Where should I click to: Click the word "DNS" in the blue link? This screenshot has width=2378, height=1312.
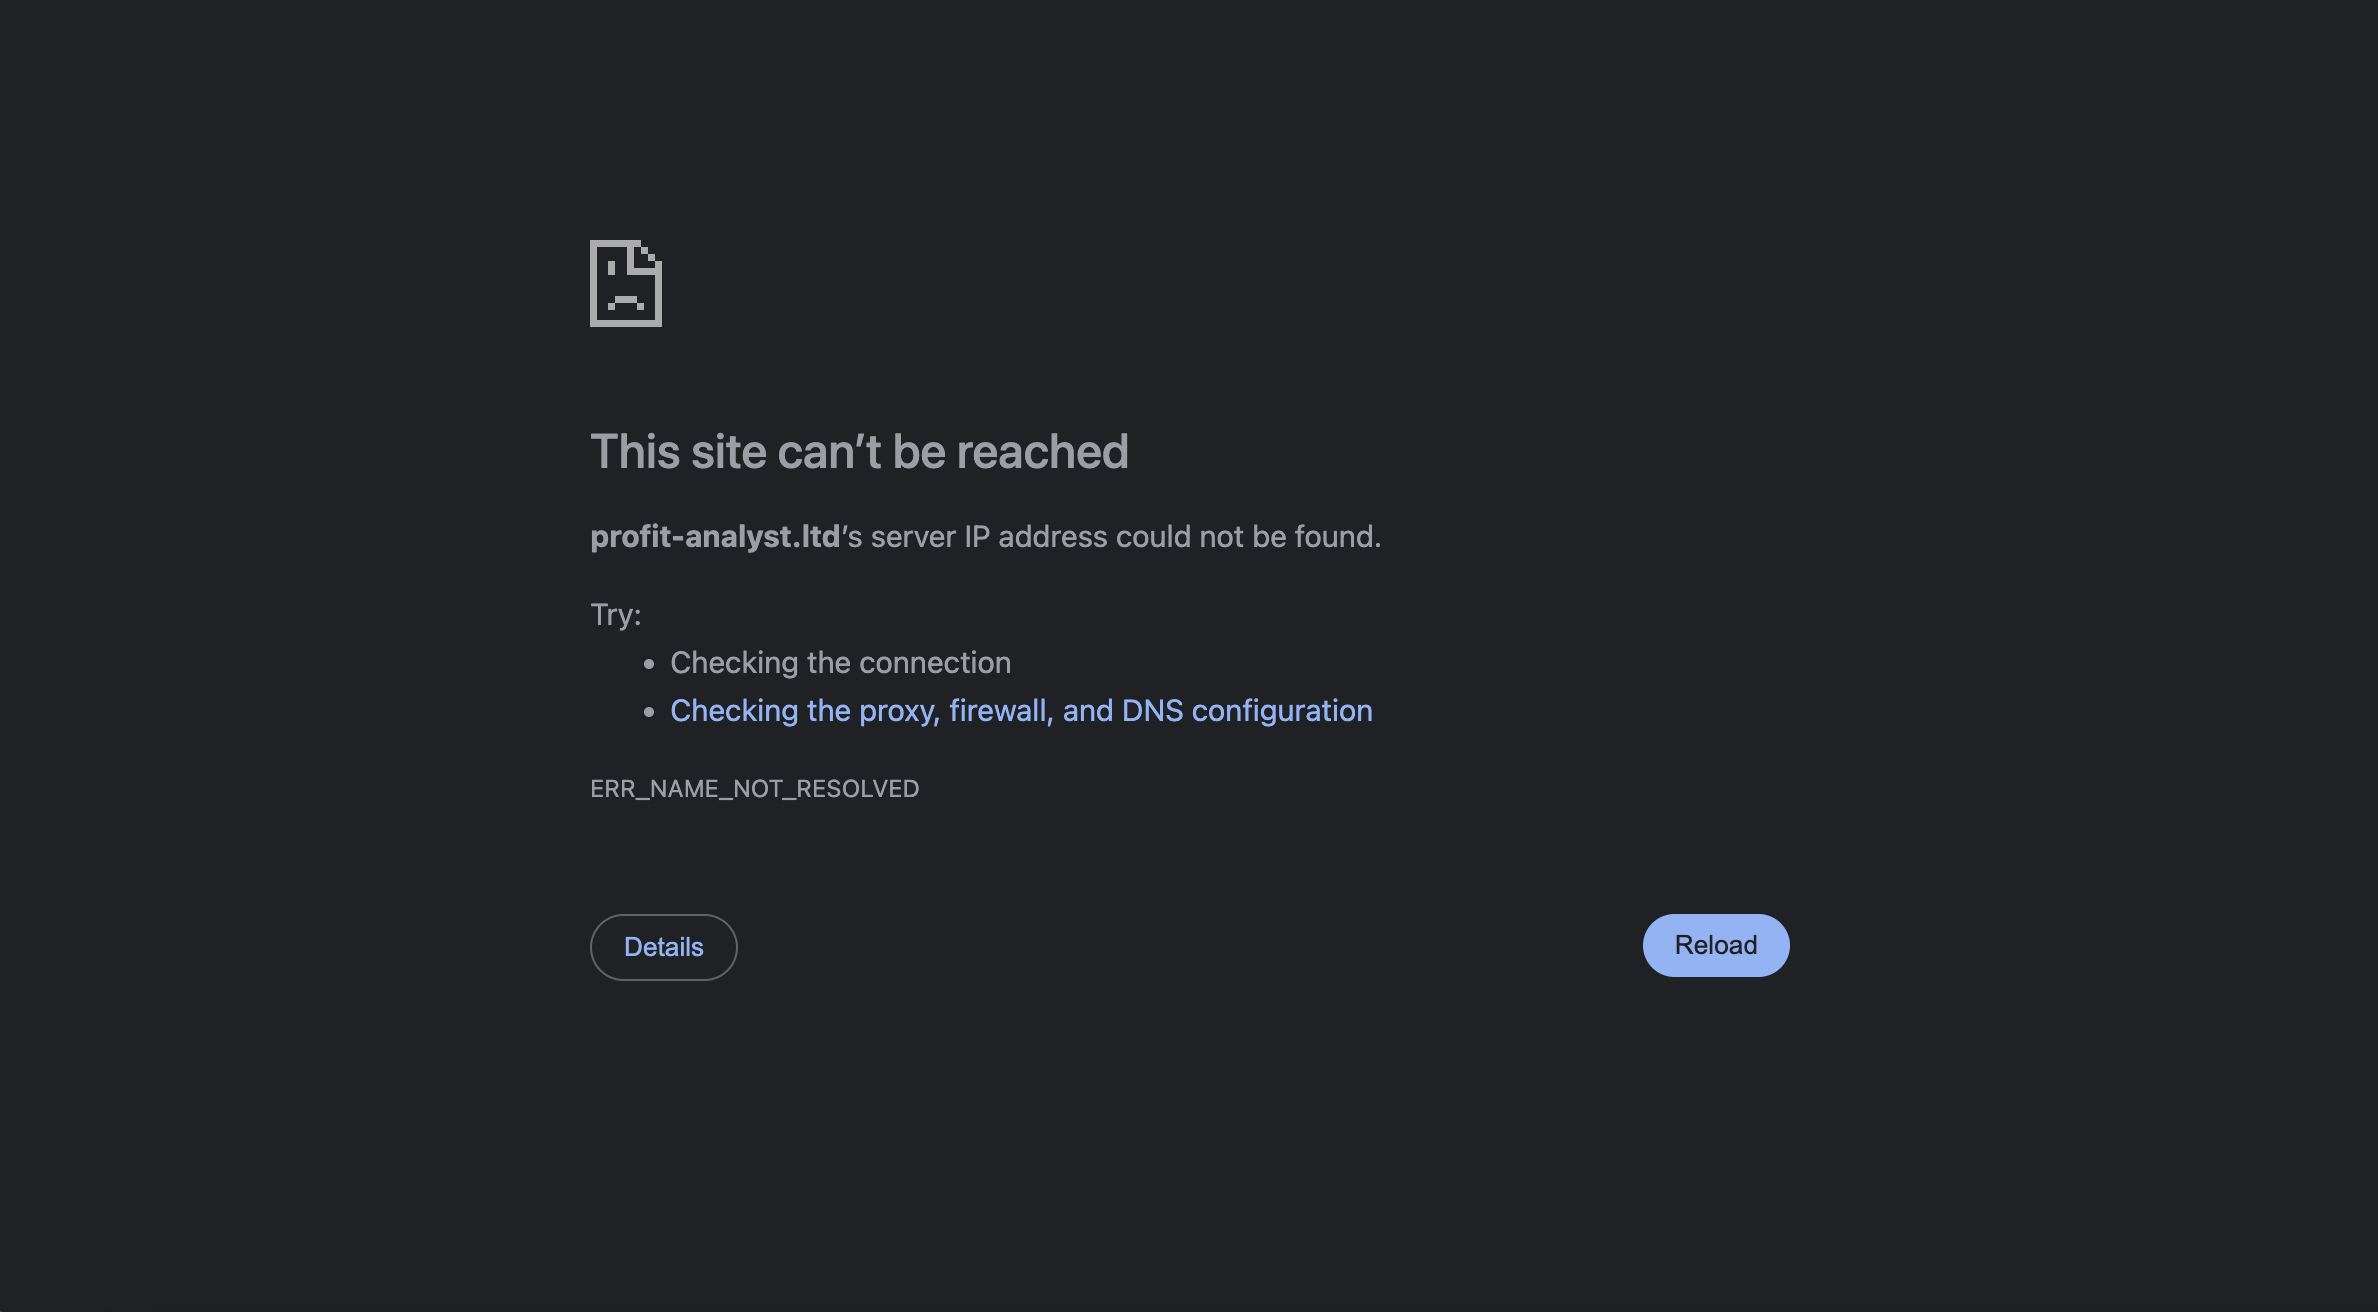(1152, 711)
